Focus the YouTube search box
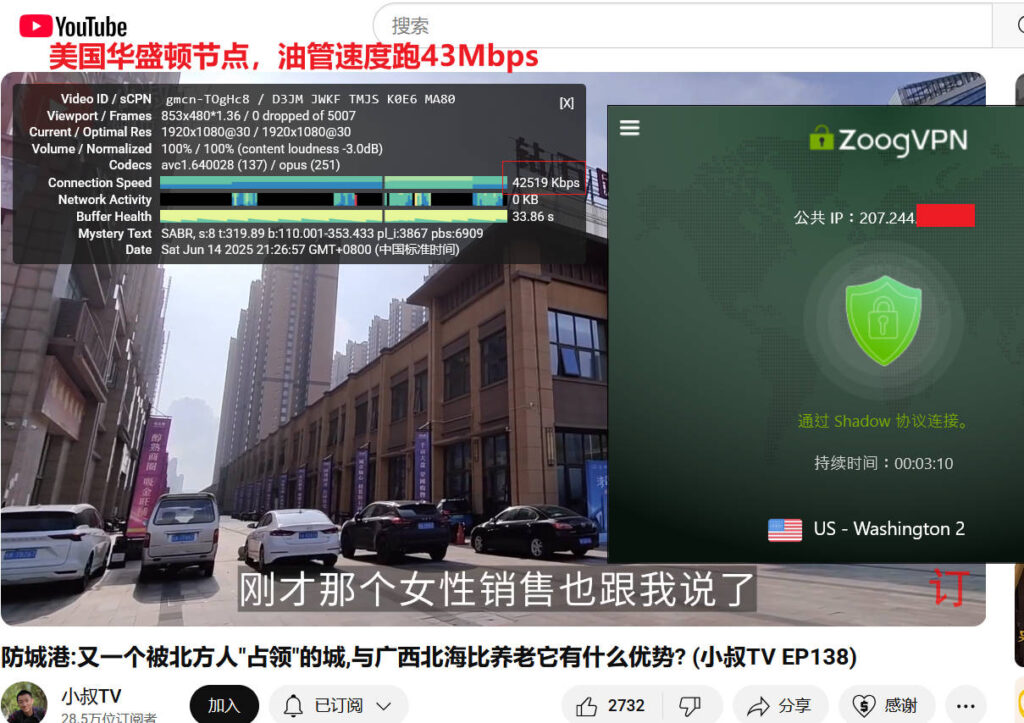This screenshot has width=1024, height=723. pos(680,25)
